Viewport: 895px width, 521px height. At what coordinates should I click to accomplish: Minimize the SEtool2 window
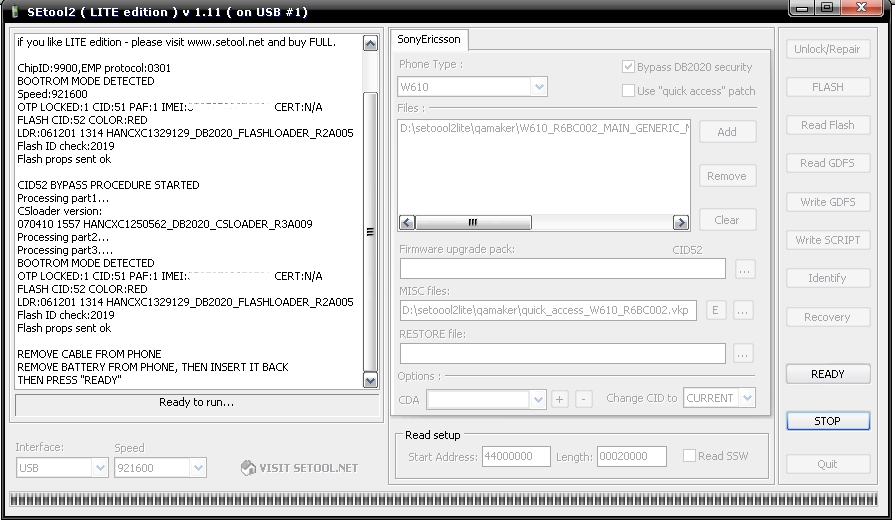click(x=803, y=8)
